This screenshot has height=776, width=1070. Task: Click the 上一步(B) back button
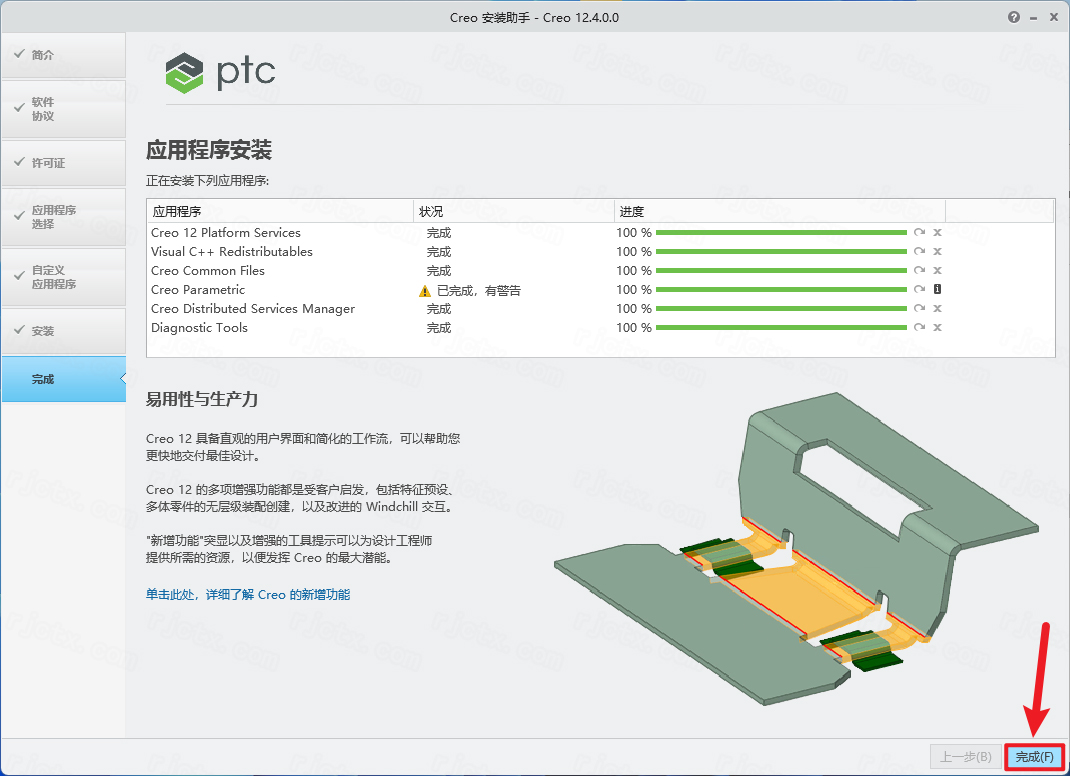pos(966,757)
